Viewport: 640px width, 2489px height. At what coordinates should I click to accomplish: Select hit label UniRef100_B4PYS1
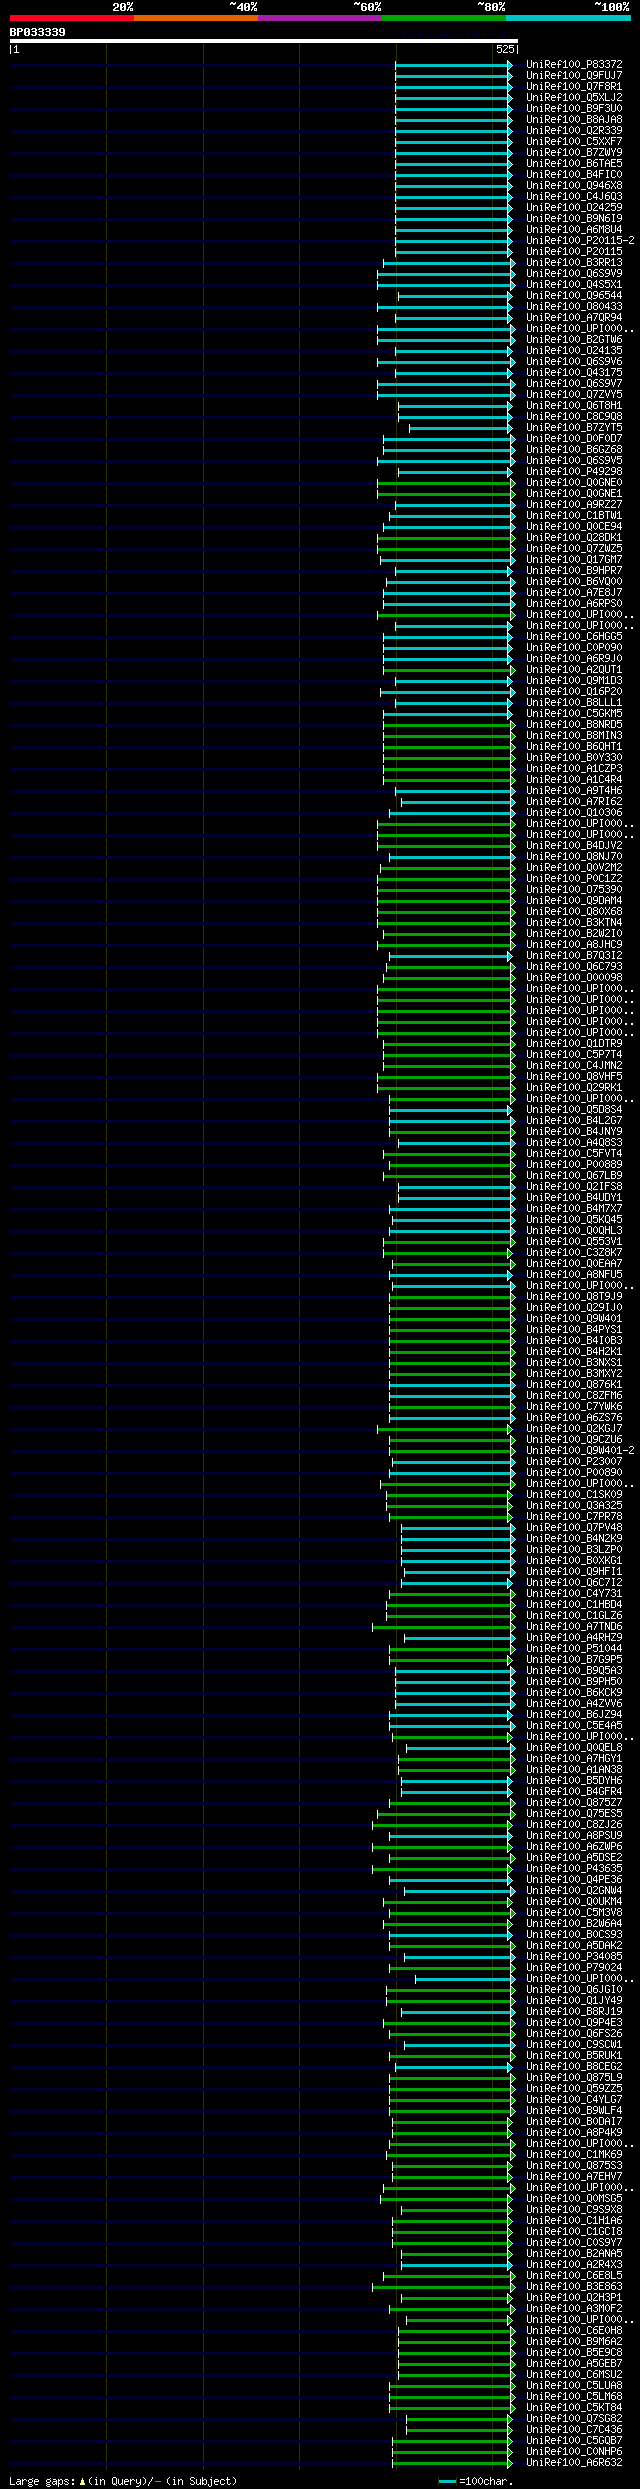coord(574,1329)
